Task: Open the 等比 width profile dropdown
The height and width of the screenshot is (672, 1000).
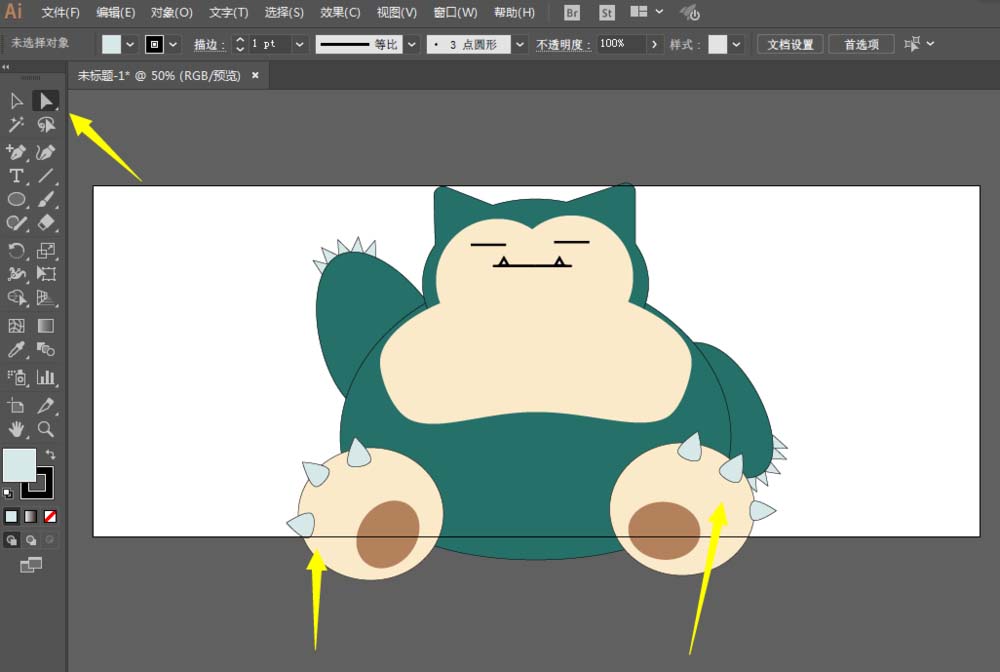Action: click(412, 44)
